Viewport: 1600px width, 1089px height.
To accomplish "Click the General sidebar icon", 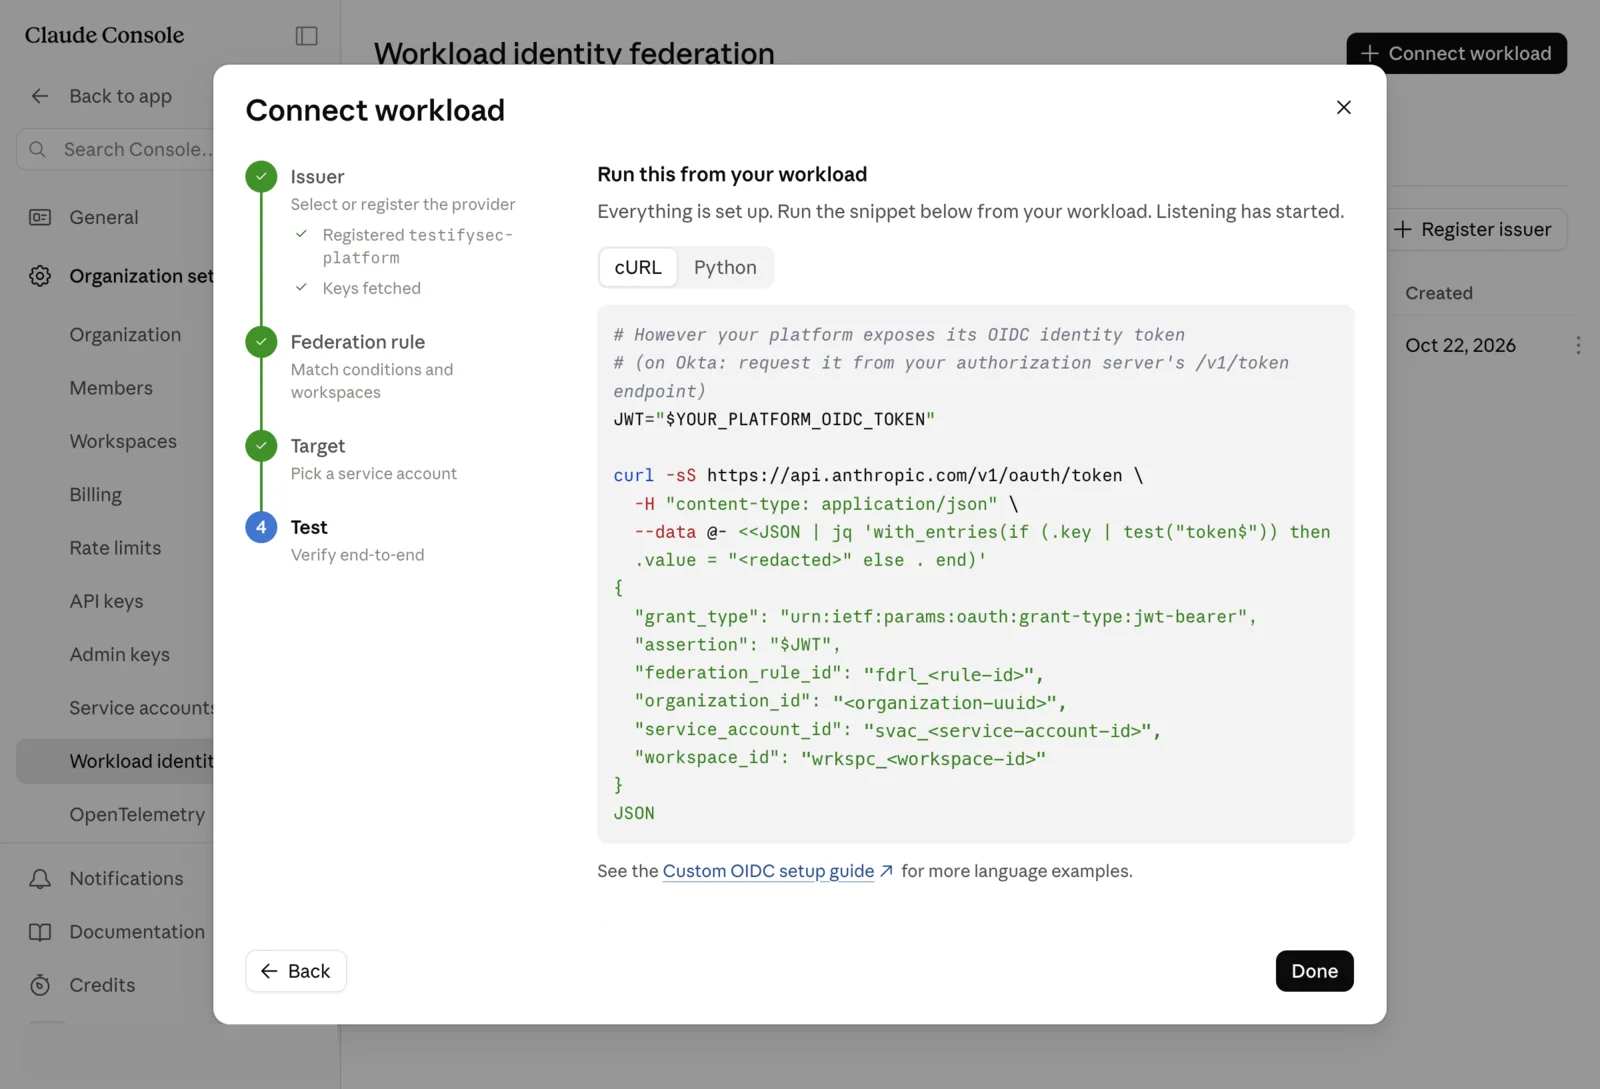I will [40, 217].
